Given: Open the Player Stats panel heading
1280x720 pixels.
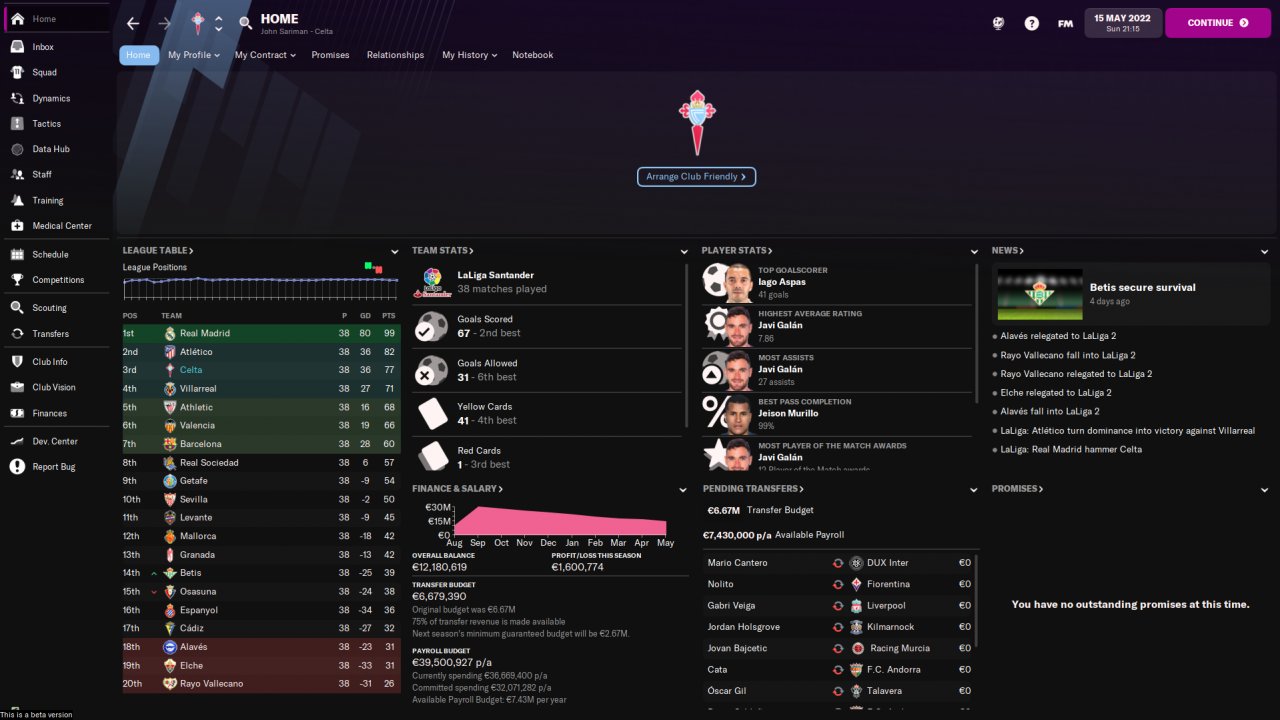Looking at the screenshot, I should click(737, 251).
